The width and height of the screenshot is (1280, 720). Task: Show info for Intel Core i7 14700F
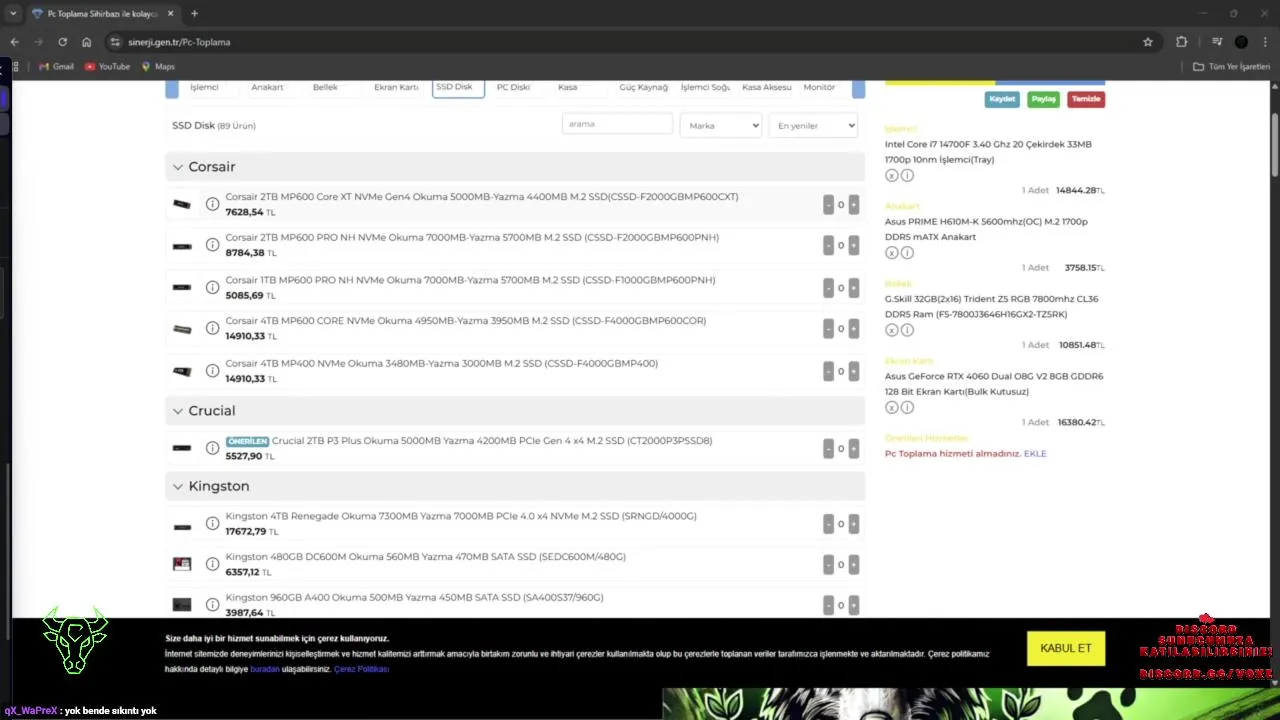point(907,175)
